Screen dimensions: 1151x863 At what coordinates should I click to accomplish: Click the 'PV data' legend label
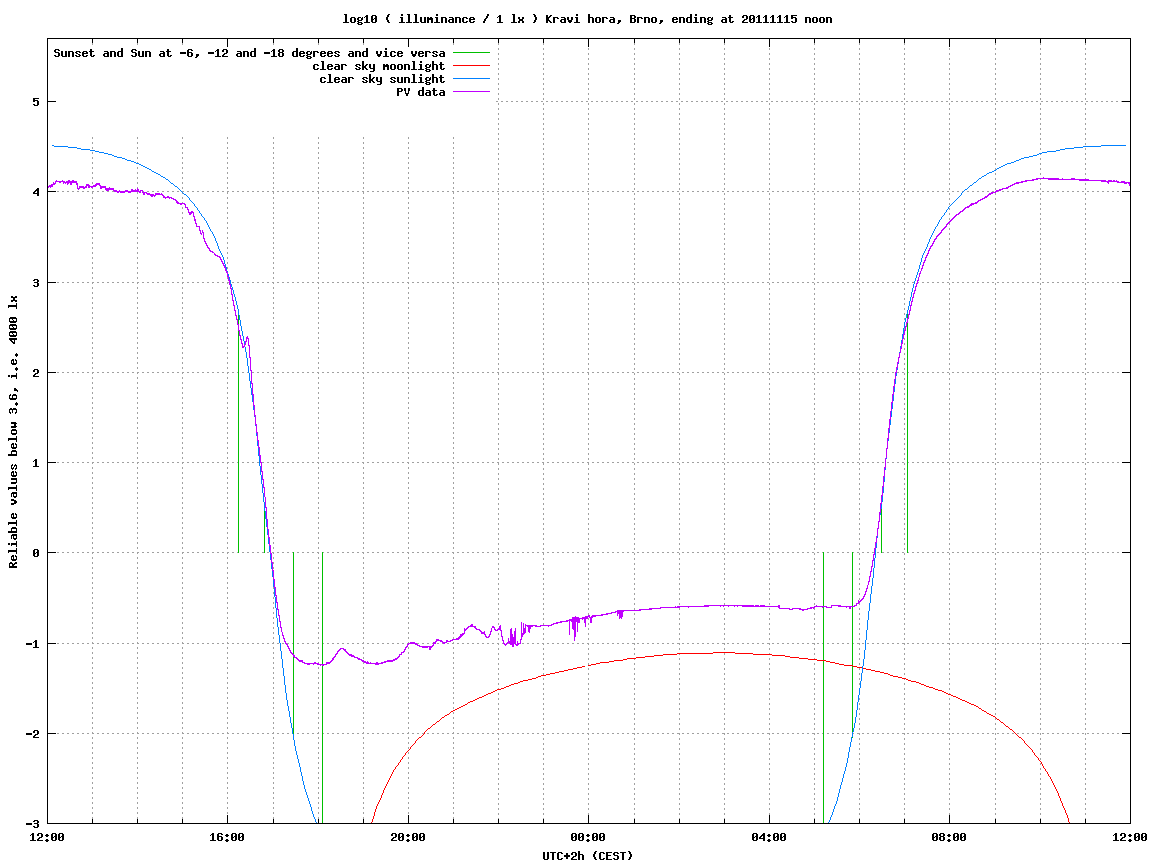tap(421, 92)
